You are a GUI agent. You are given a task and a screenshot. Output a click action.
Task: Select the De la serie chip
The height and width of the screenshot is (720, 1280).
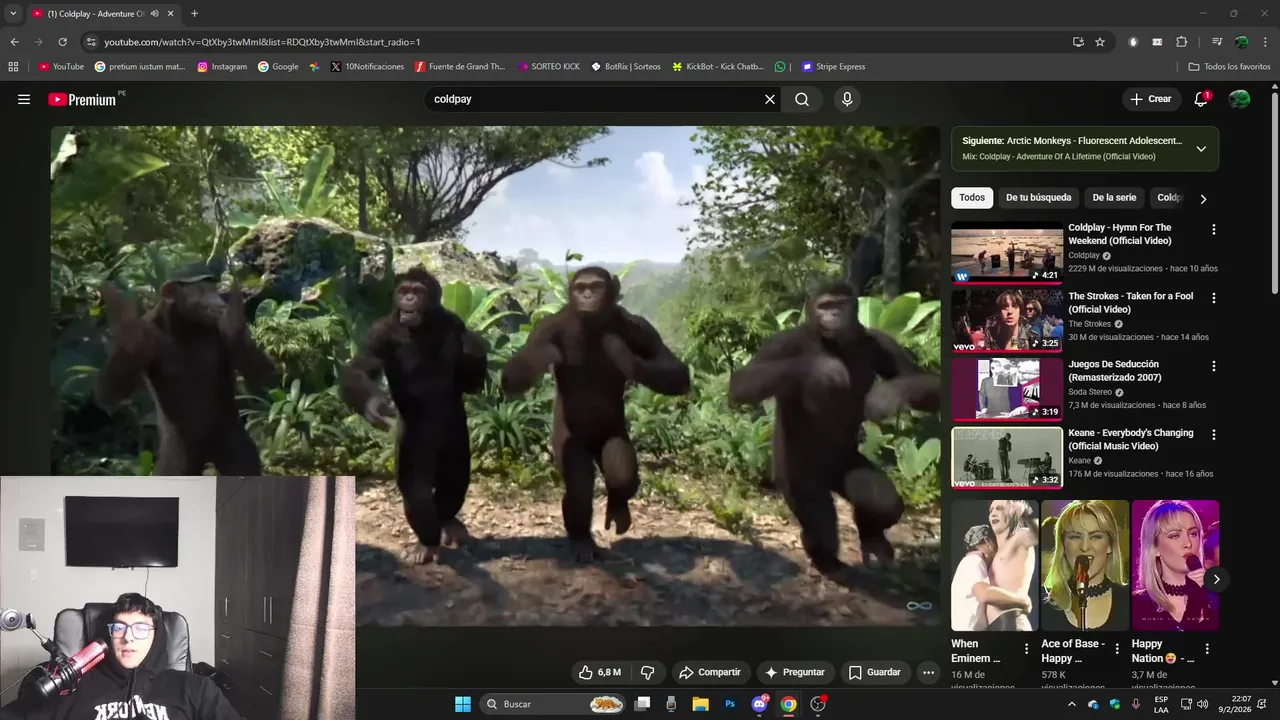click(1114, 198)
